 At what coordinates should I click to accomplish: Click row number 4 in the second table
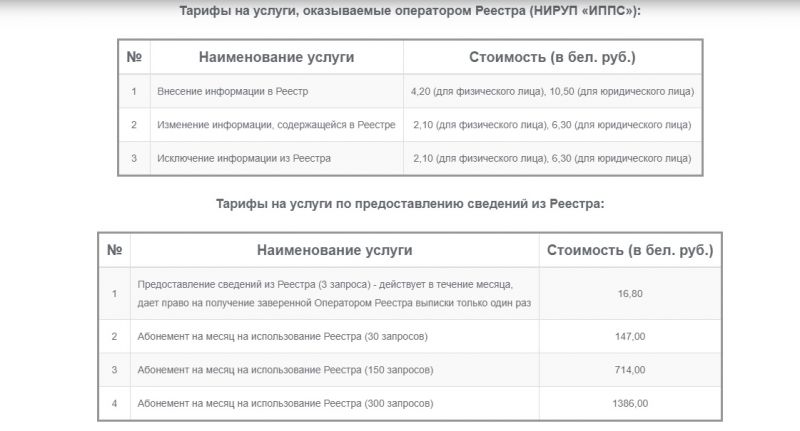tap(114, 403)
